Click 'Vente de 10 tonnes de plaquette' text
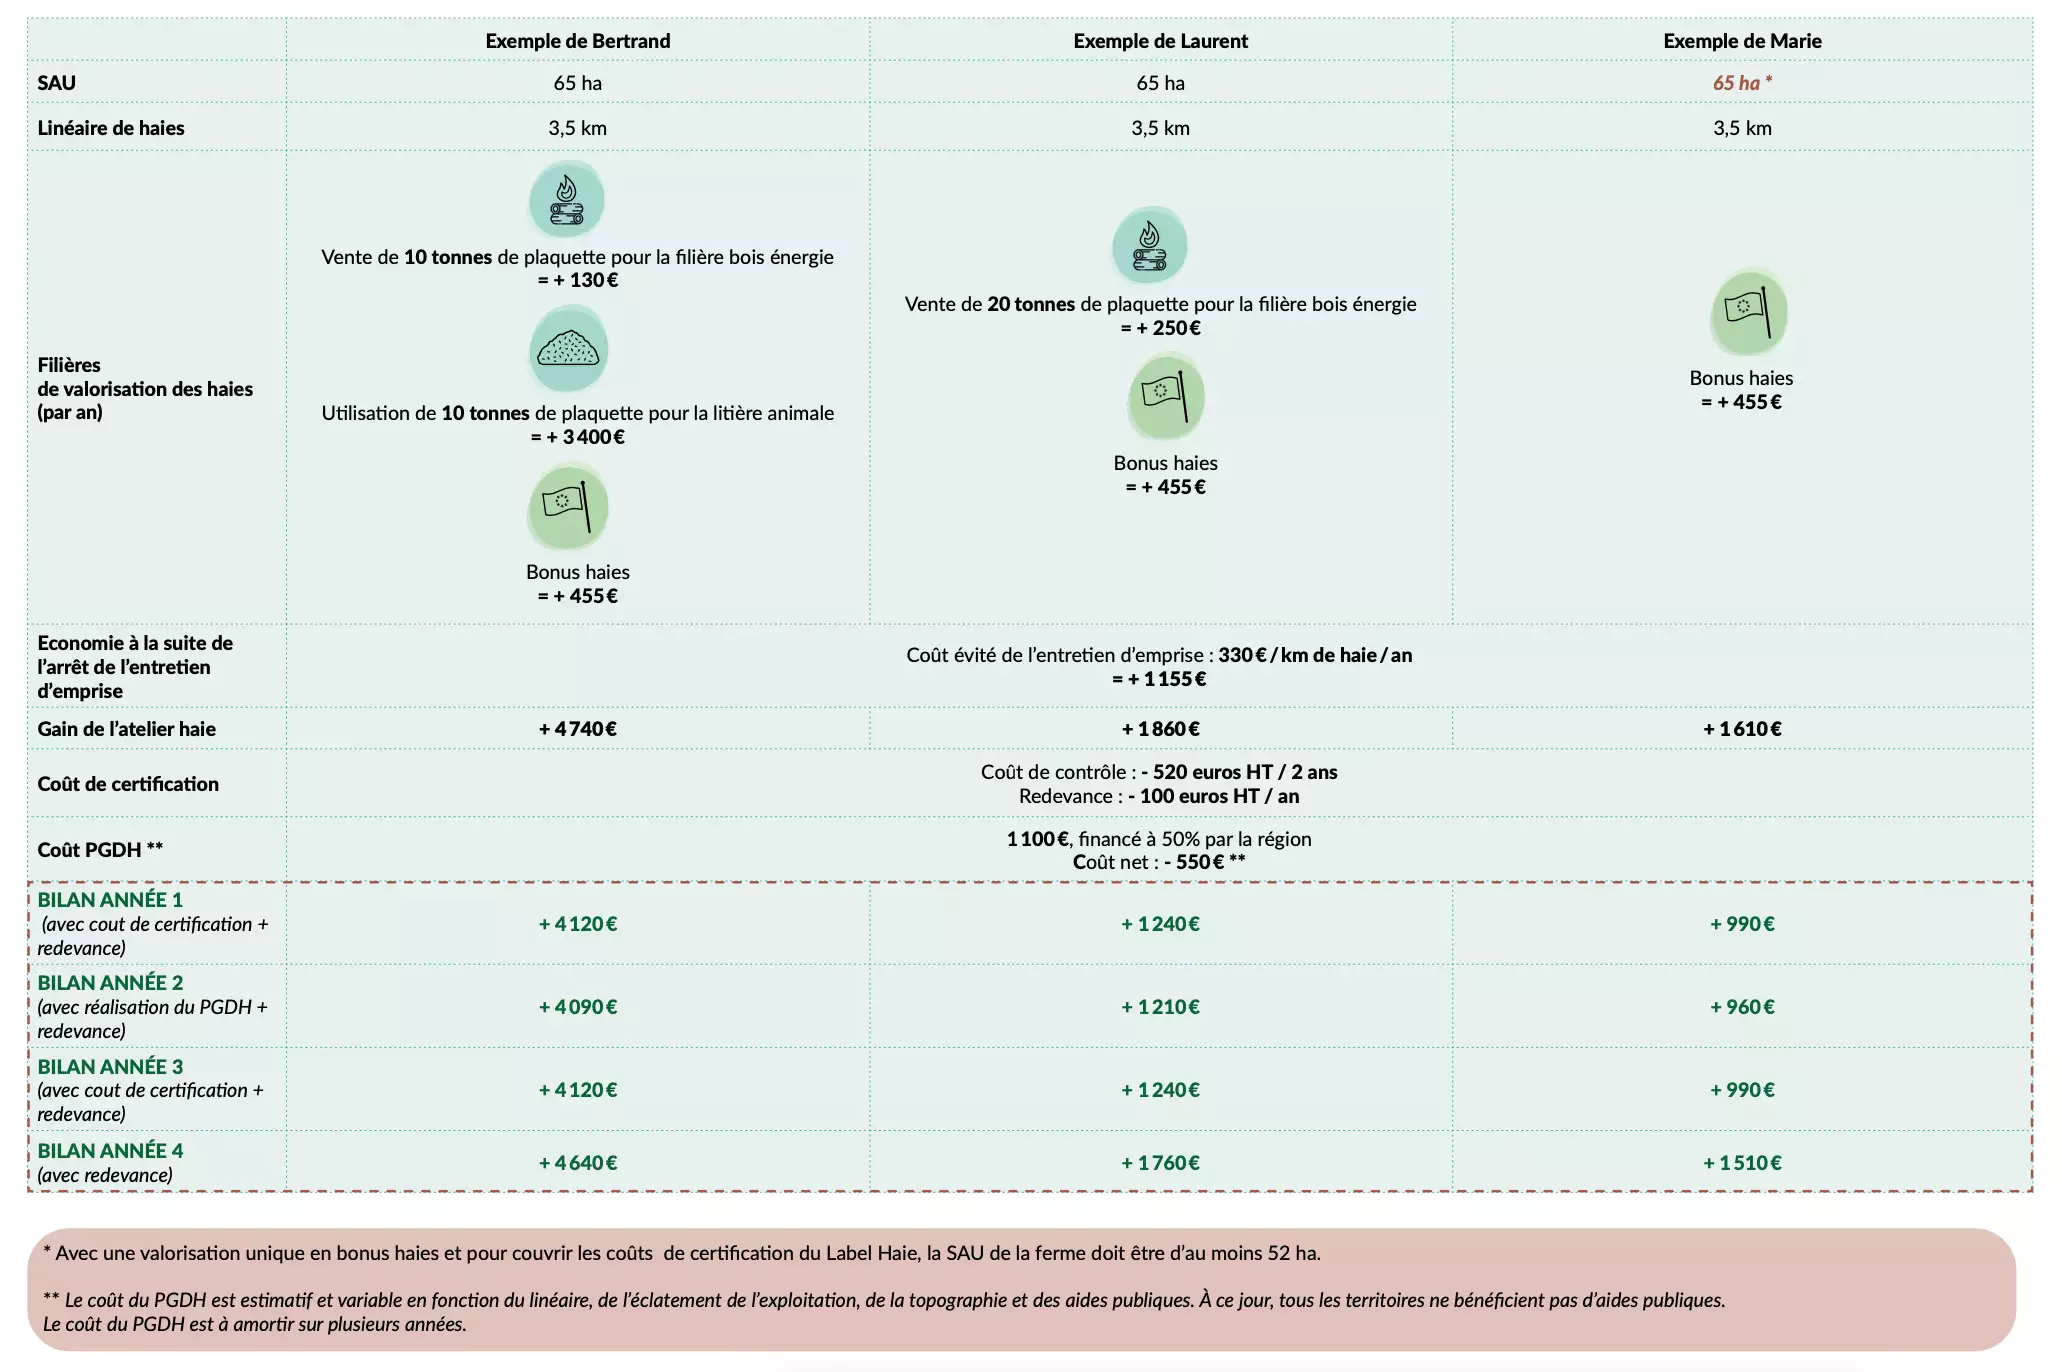This screenshot has height=1372, width=2062. coord(577,257)
